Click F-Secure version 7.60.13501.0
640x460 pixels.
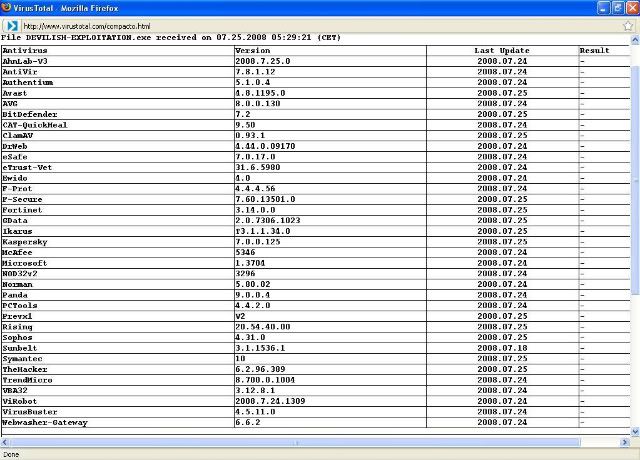coord(265,199)
